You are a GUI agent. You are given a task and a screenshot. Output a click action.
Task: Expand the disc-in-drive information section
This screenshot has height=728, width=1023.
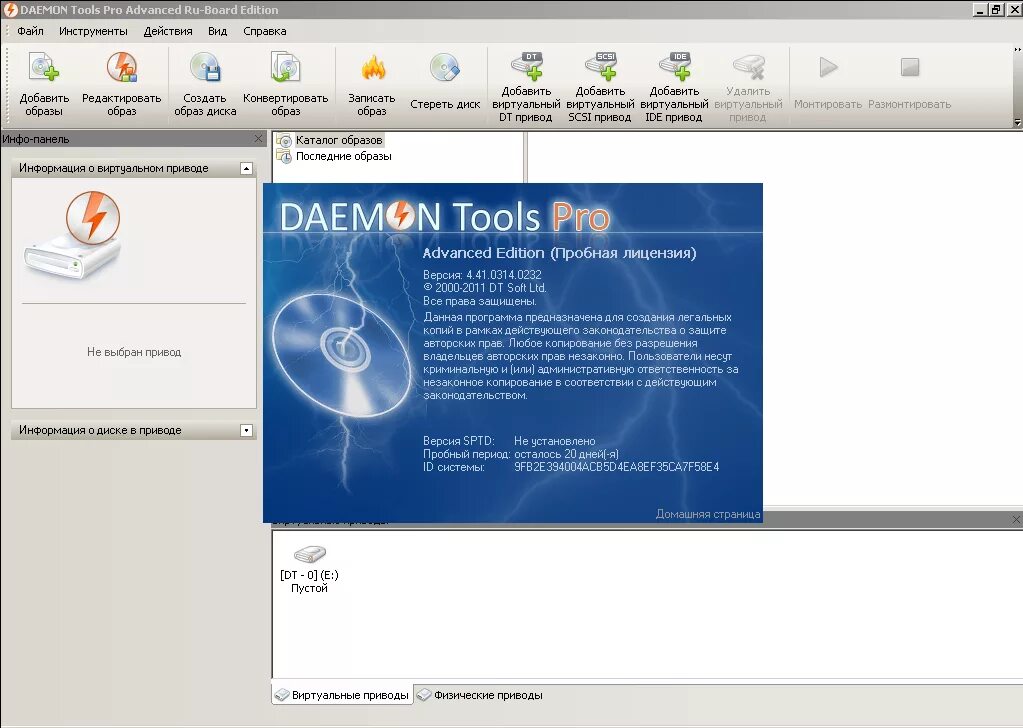tap(246, 431)
